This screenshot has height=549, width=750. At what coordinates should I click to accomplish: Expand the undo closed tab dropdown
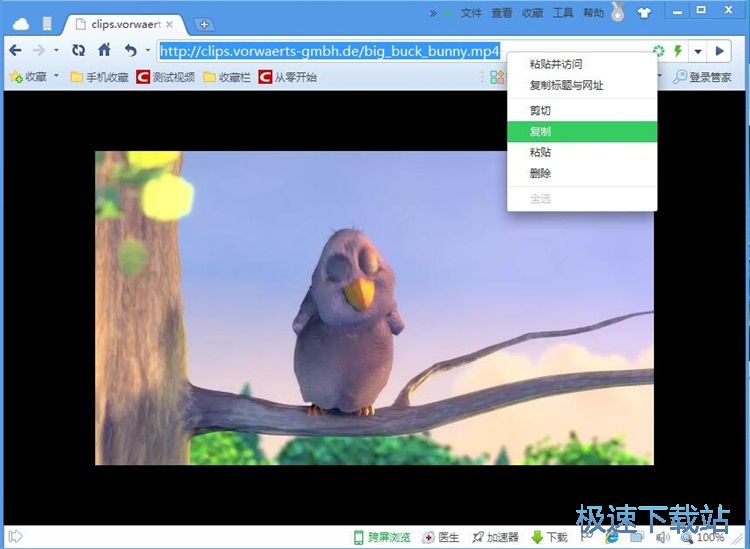point(148,50)
